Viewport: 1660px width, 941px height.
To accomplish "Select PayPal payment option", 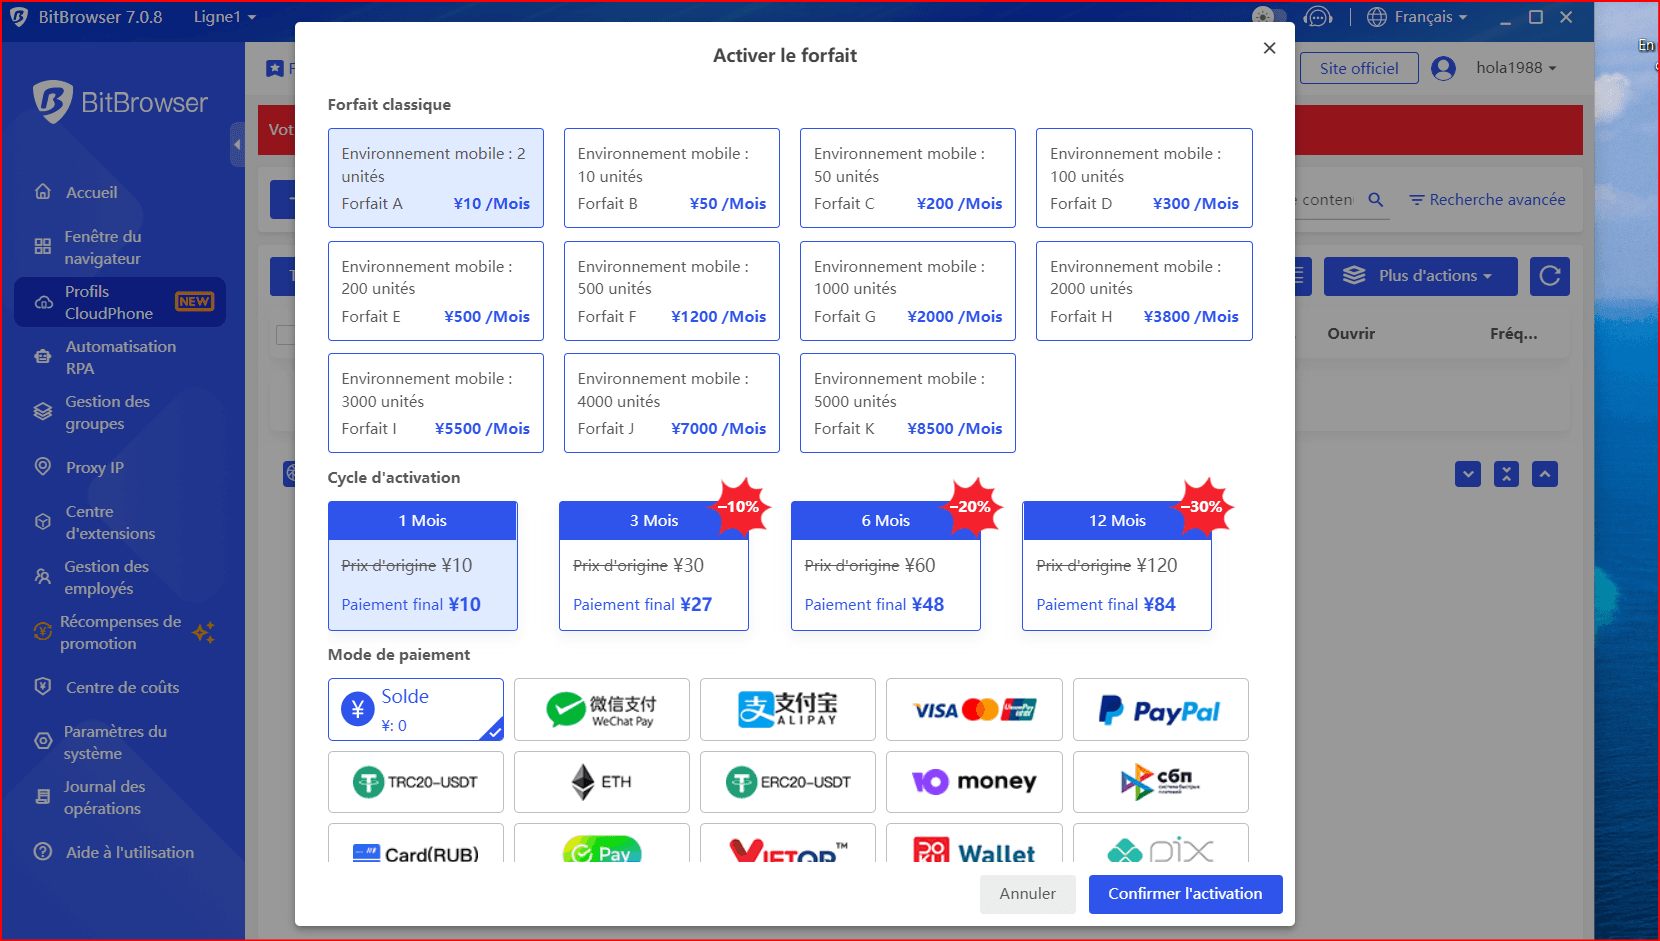I will point(1160,710).
